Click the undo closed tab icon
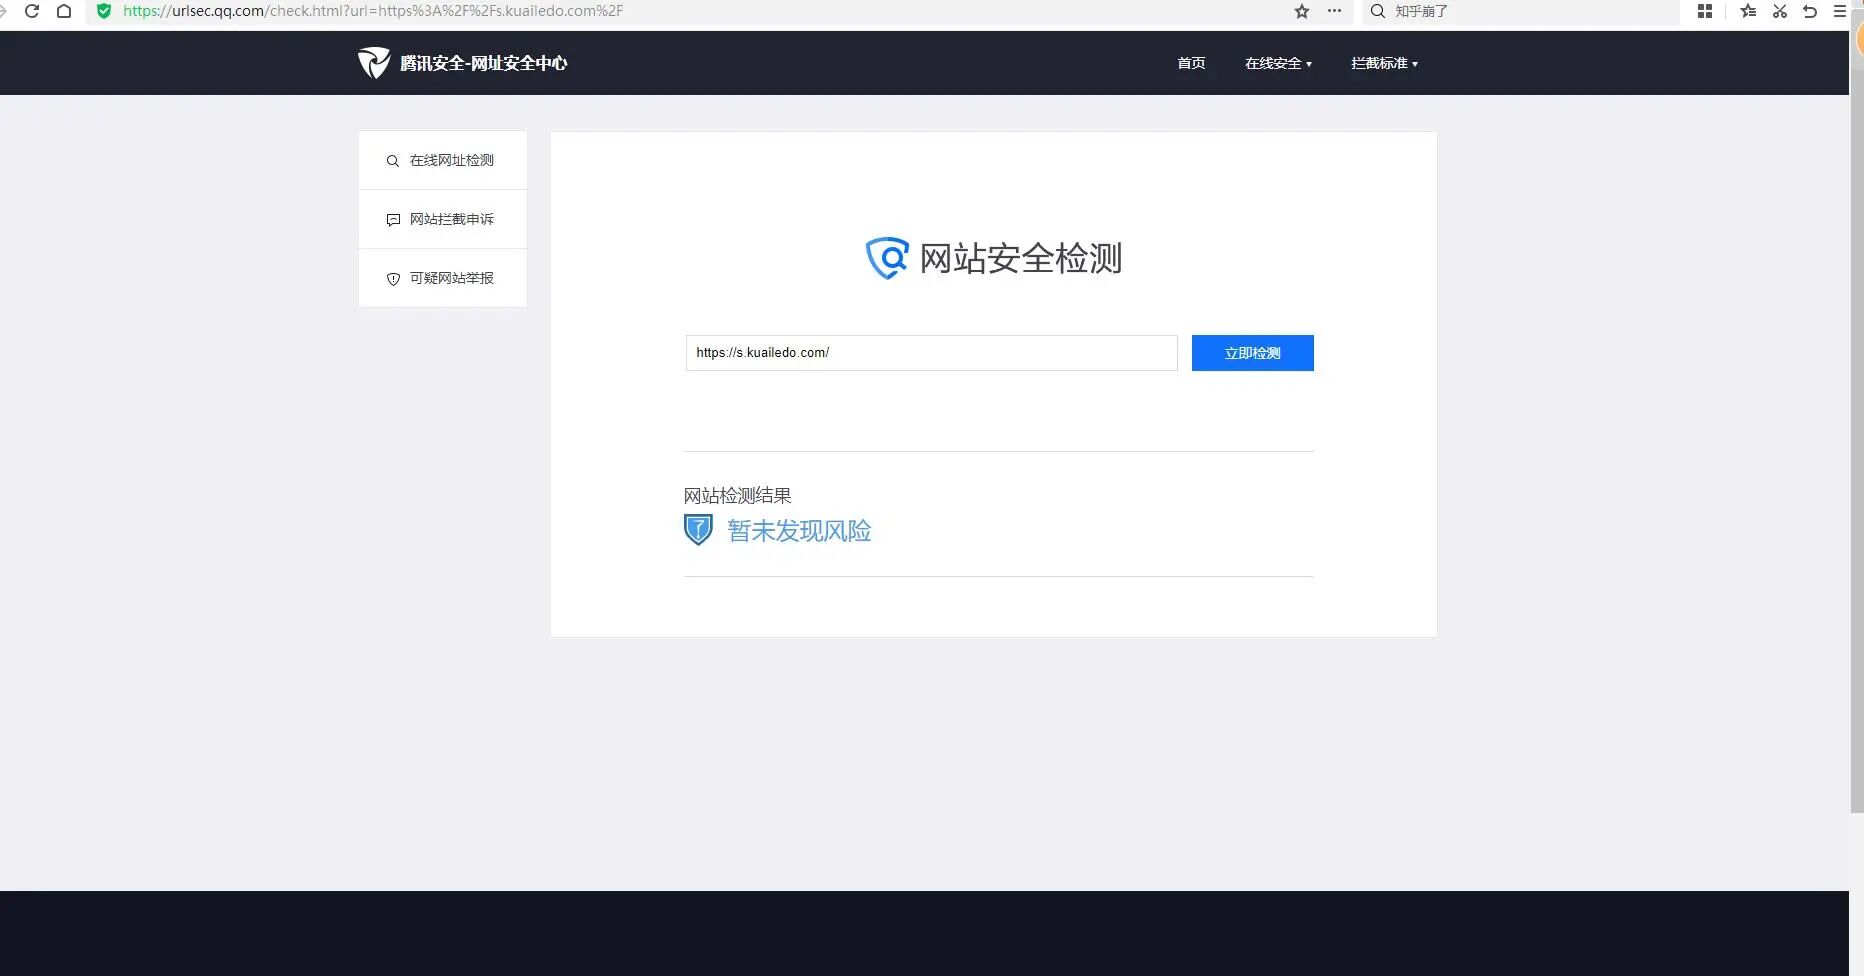This screenshot has height=976, width=1864. pyautogui.click(x=1810, y=11)
